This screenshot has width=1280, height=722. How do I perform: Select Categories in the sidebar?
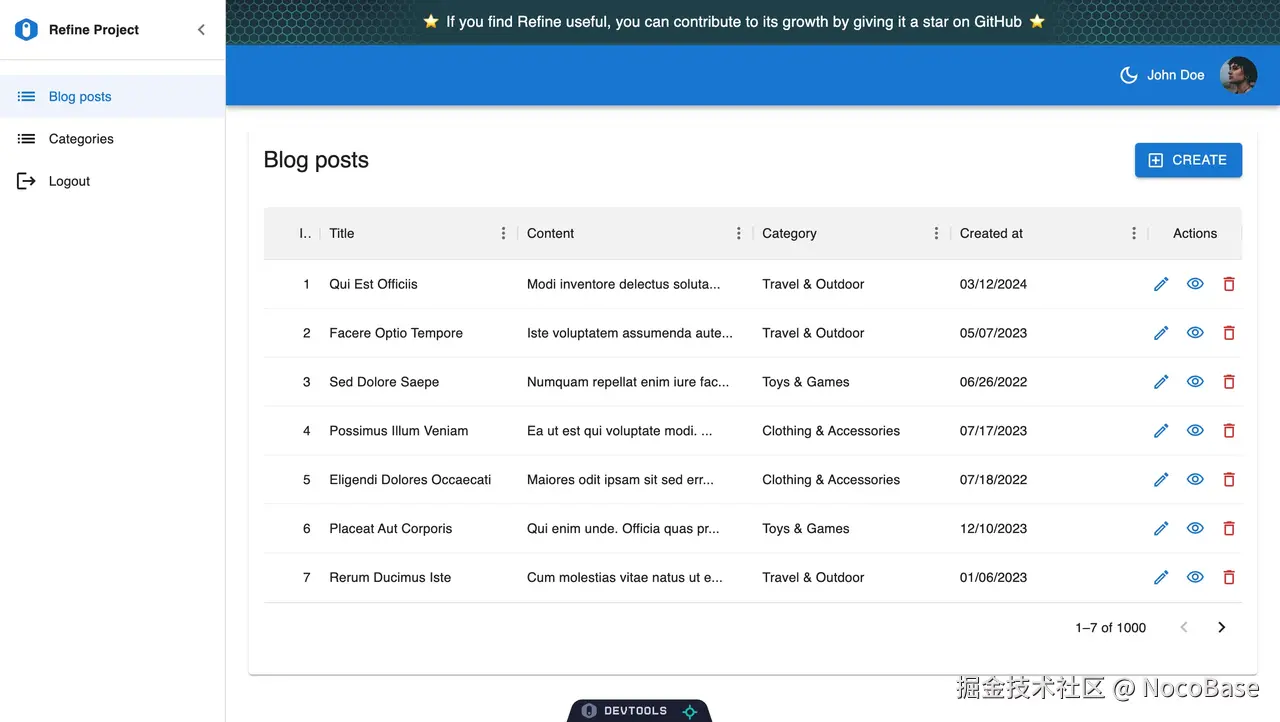pyautogui.click(x=81, y=139)
